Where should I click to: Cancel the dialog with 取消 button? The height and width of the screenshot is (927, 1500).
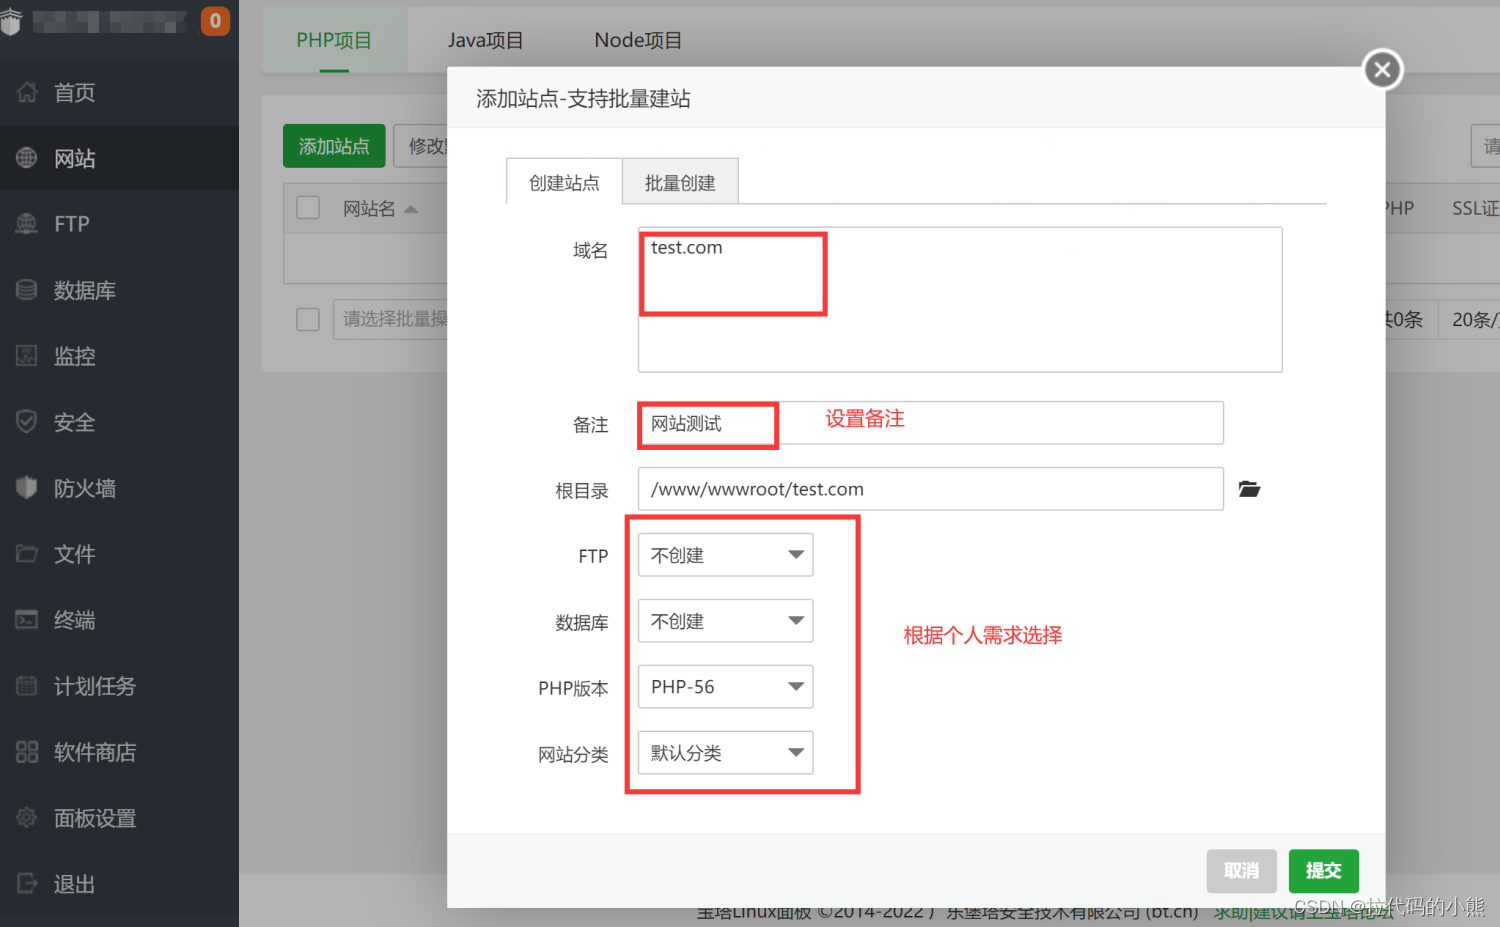point(1241,870)
